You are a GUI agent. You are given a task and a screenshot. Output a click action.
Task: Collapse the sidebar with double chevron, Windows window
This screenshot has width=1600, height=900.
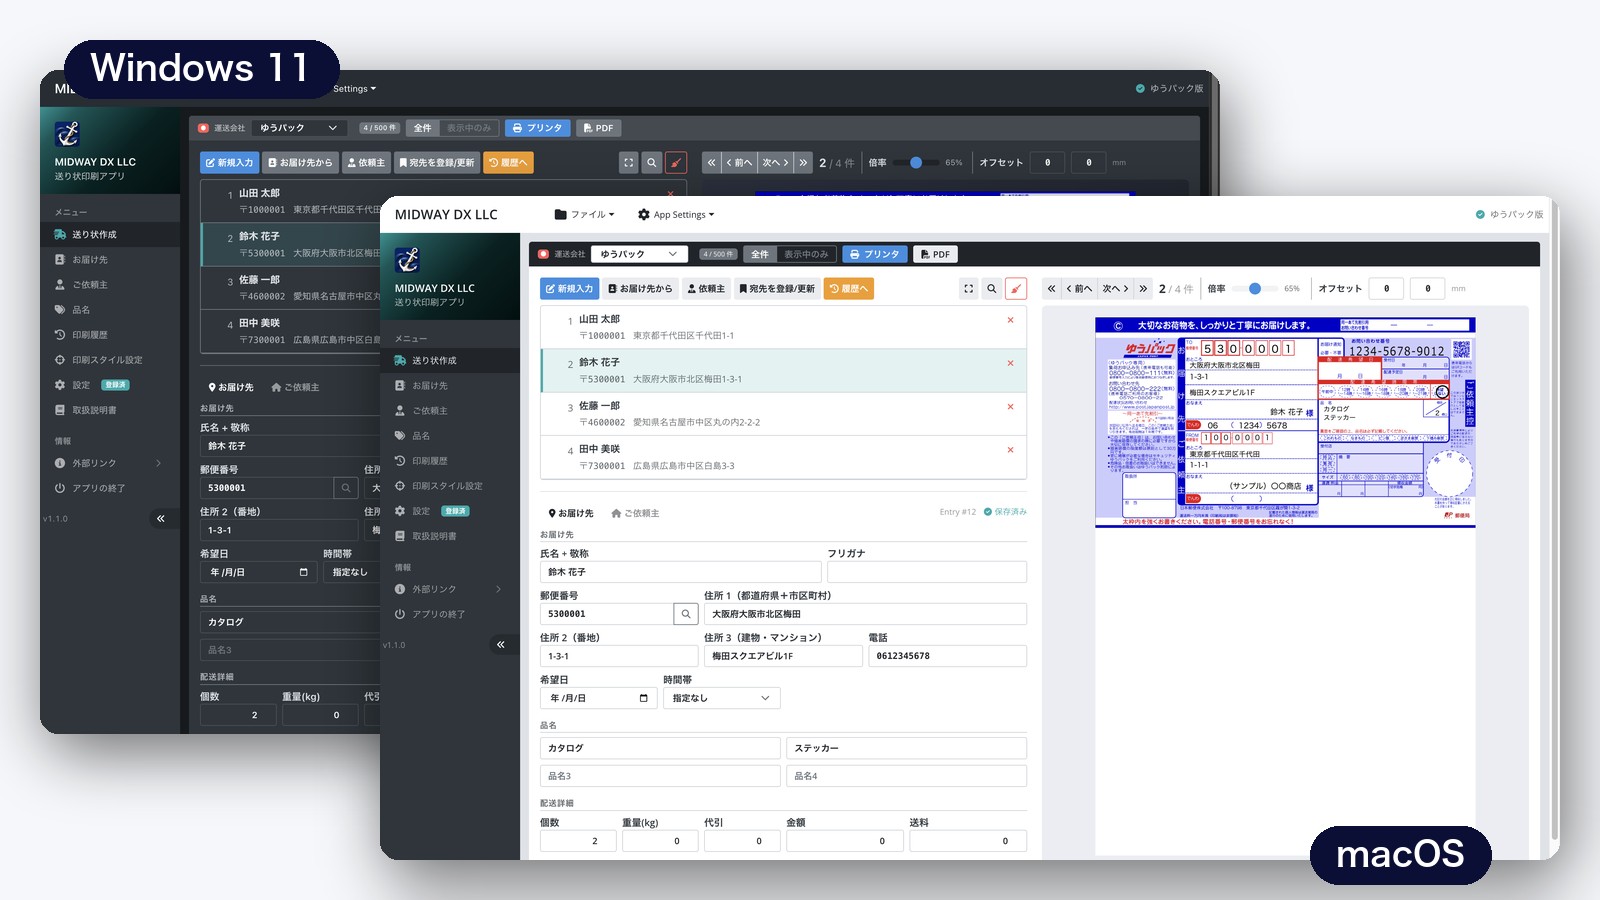click(160, 518)
